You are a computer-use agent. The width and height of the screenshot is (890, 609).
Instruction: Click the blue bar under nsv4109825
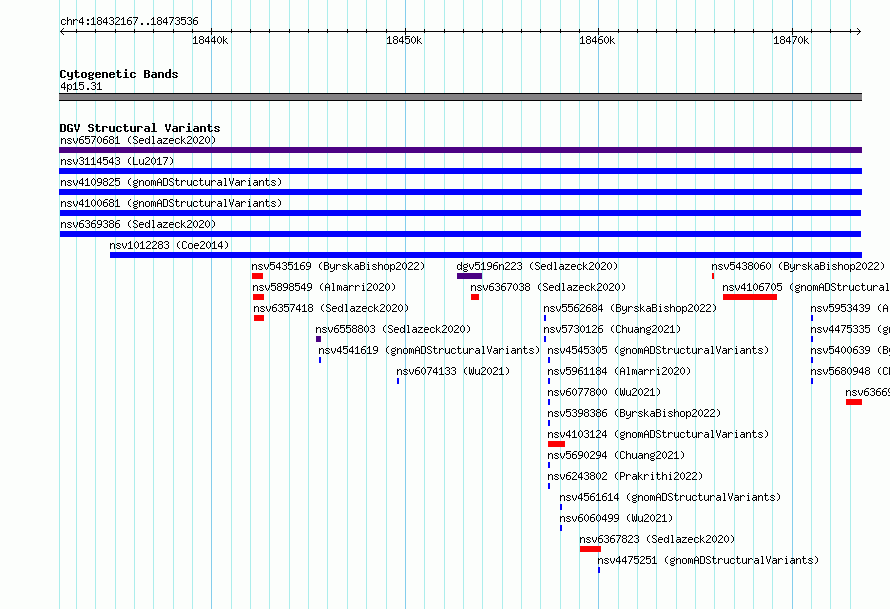click(x=460, y=192)
